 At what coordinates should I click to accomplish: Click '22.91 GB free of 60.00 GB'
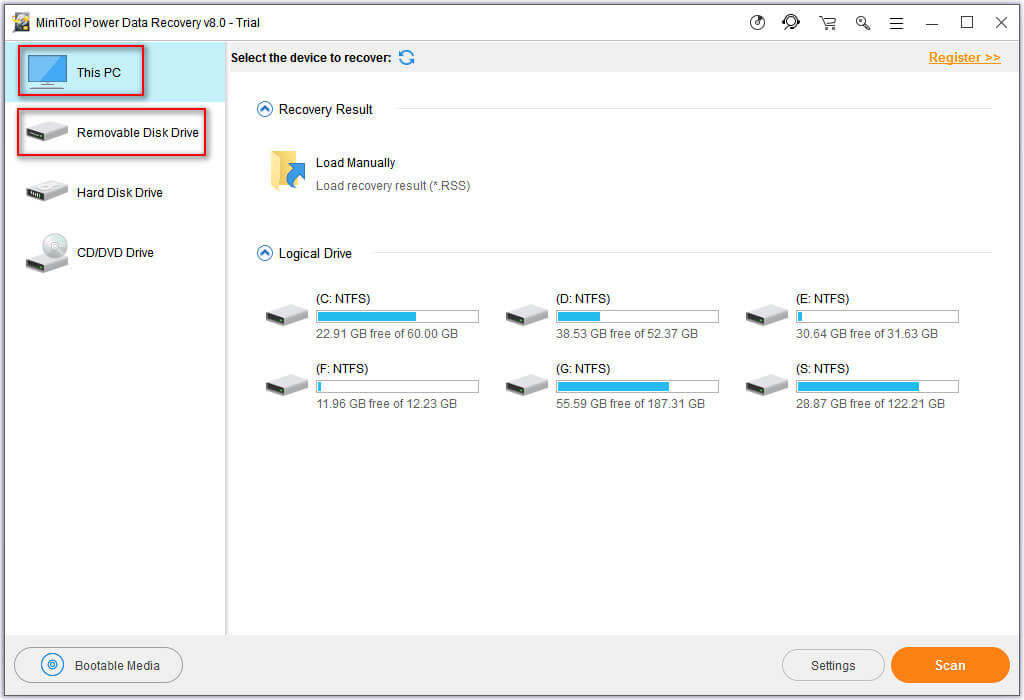(x=387, y=334)
